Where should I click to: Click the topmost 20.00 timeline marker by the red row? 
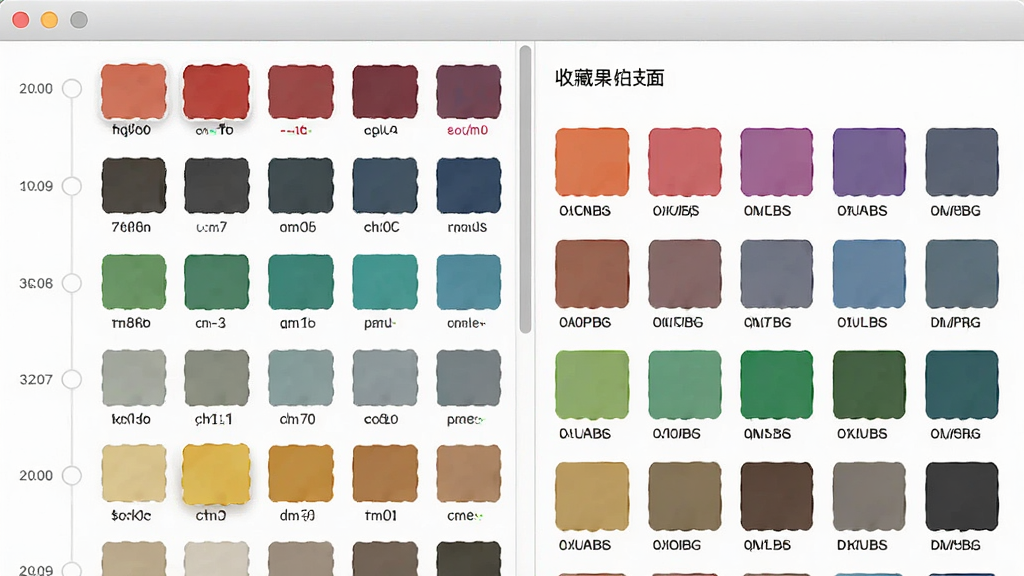pos(72,88)
